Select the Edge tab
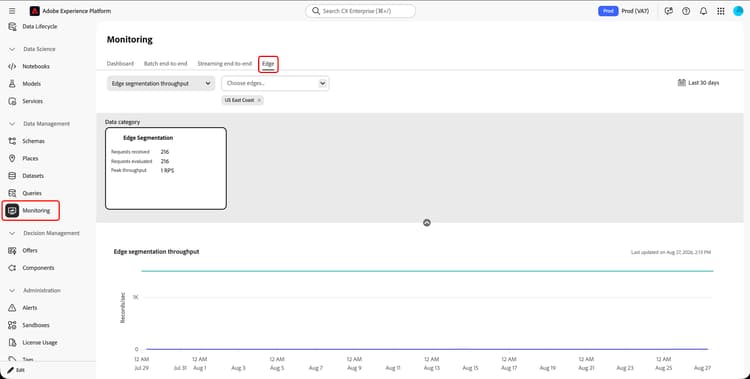The width and height of the screenshot is (750, 379). [x=268, y=64]
